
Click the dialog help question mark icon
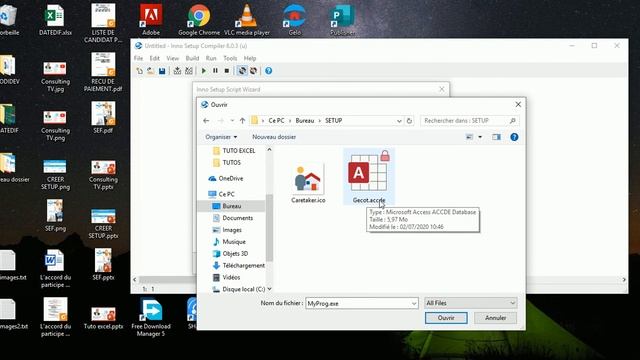[514, 137]
